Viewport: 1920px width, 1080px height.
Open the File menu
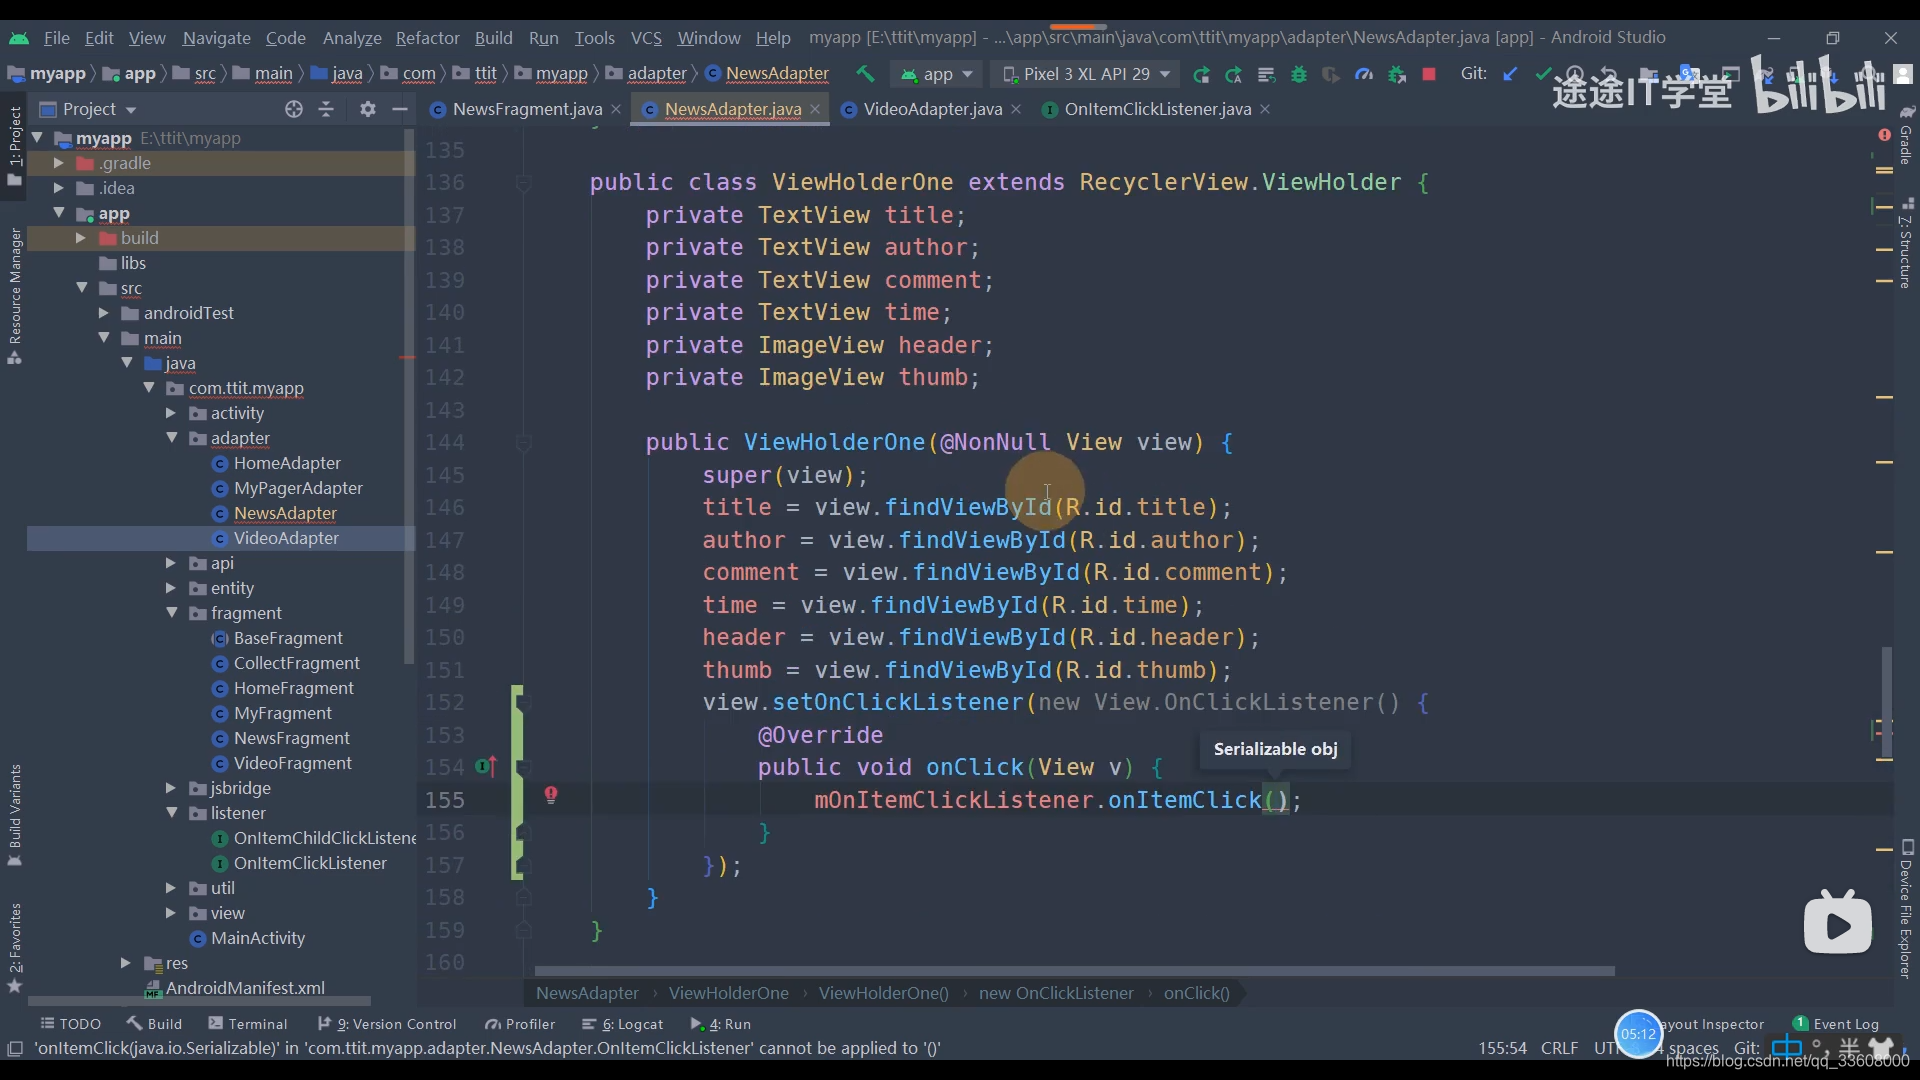(x=56, y=38)
